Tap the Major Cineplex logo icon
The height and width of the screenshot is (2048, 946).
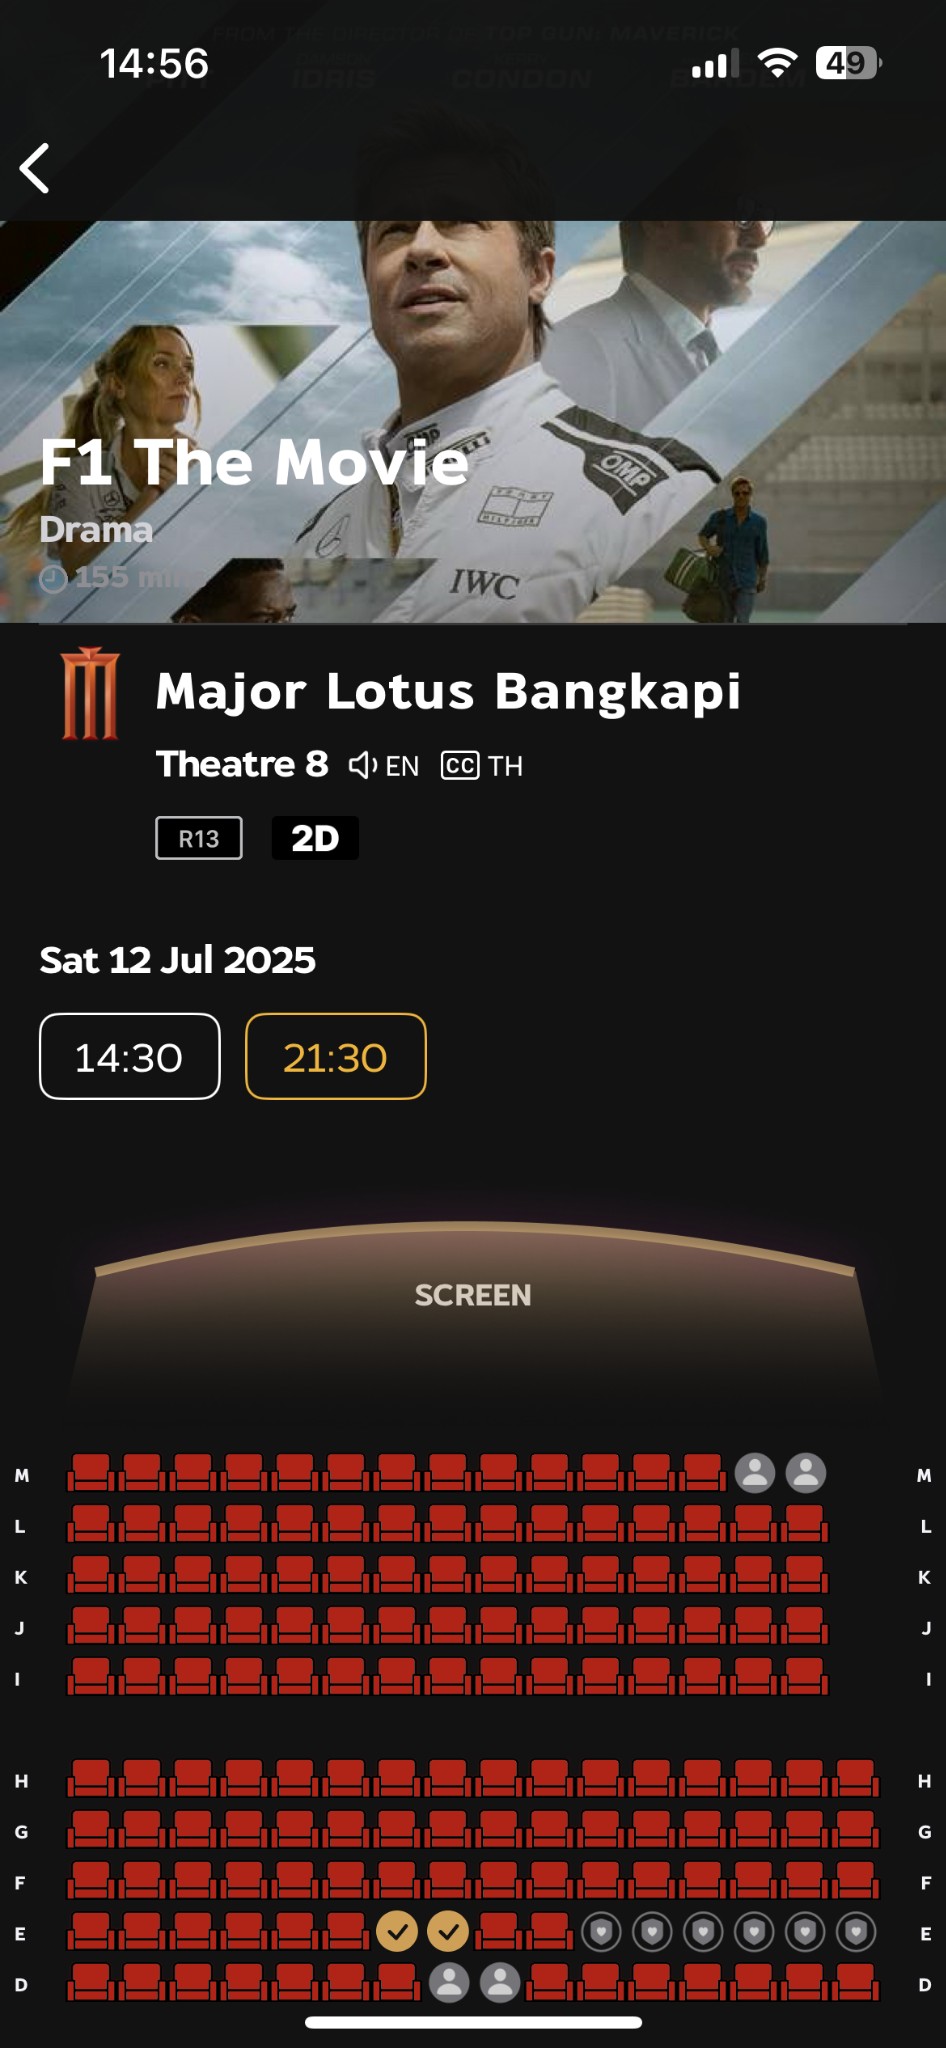90,693
